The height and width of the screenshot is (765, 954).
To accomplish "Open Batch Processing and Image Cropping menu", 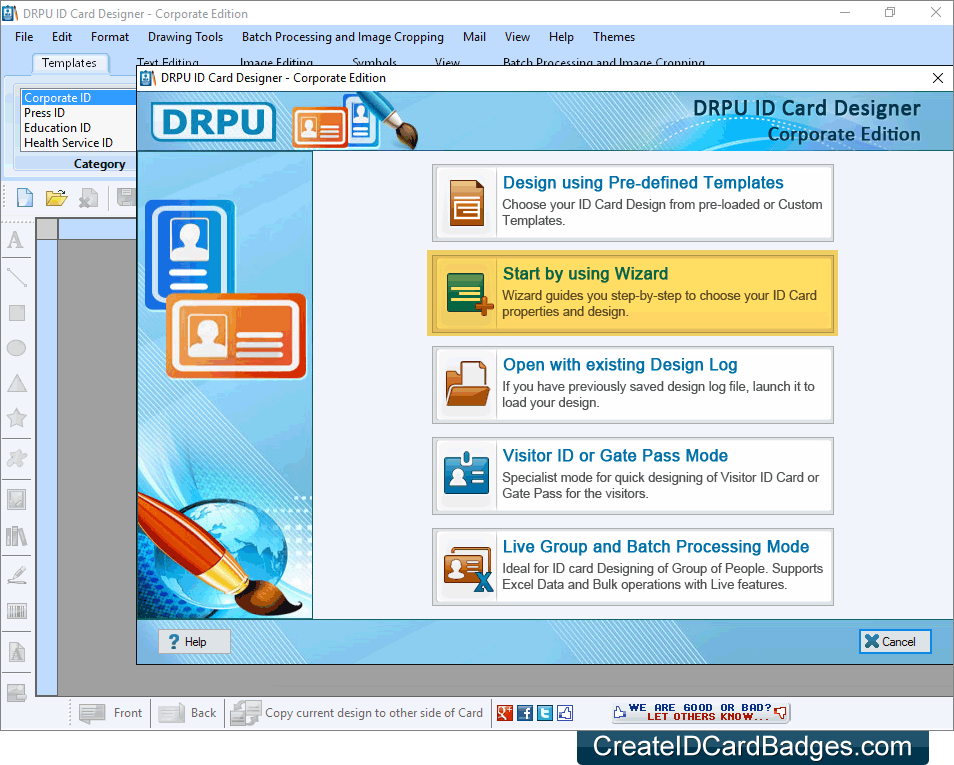I will click(x=343, y=37).
